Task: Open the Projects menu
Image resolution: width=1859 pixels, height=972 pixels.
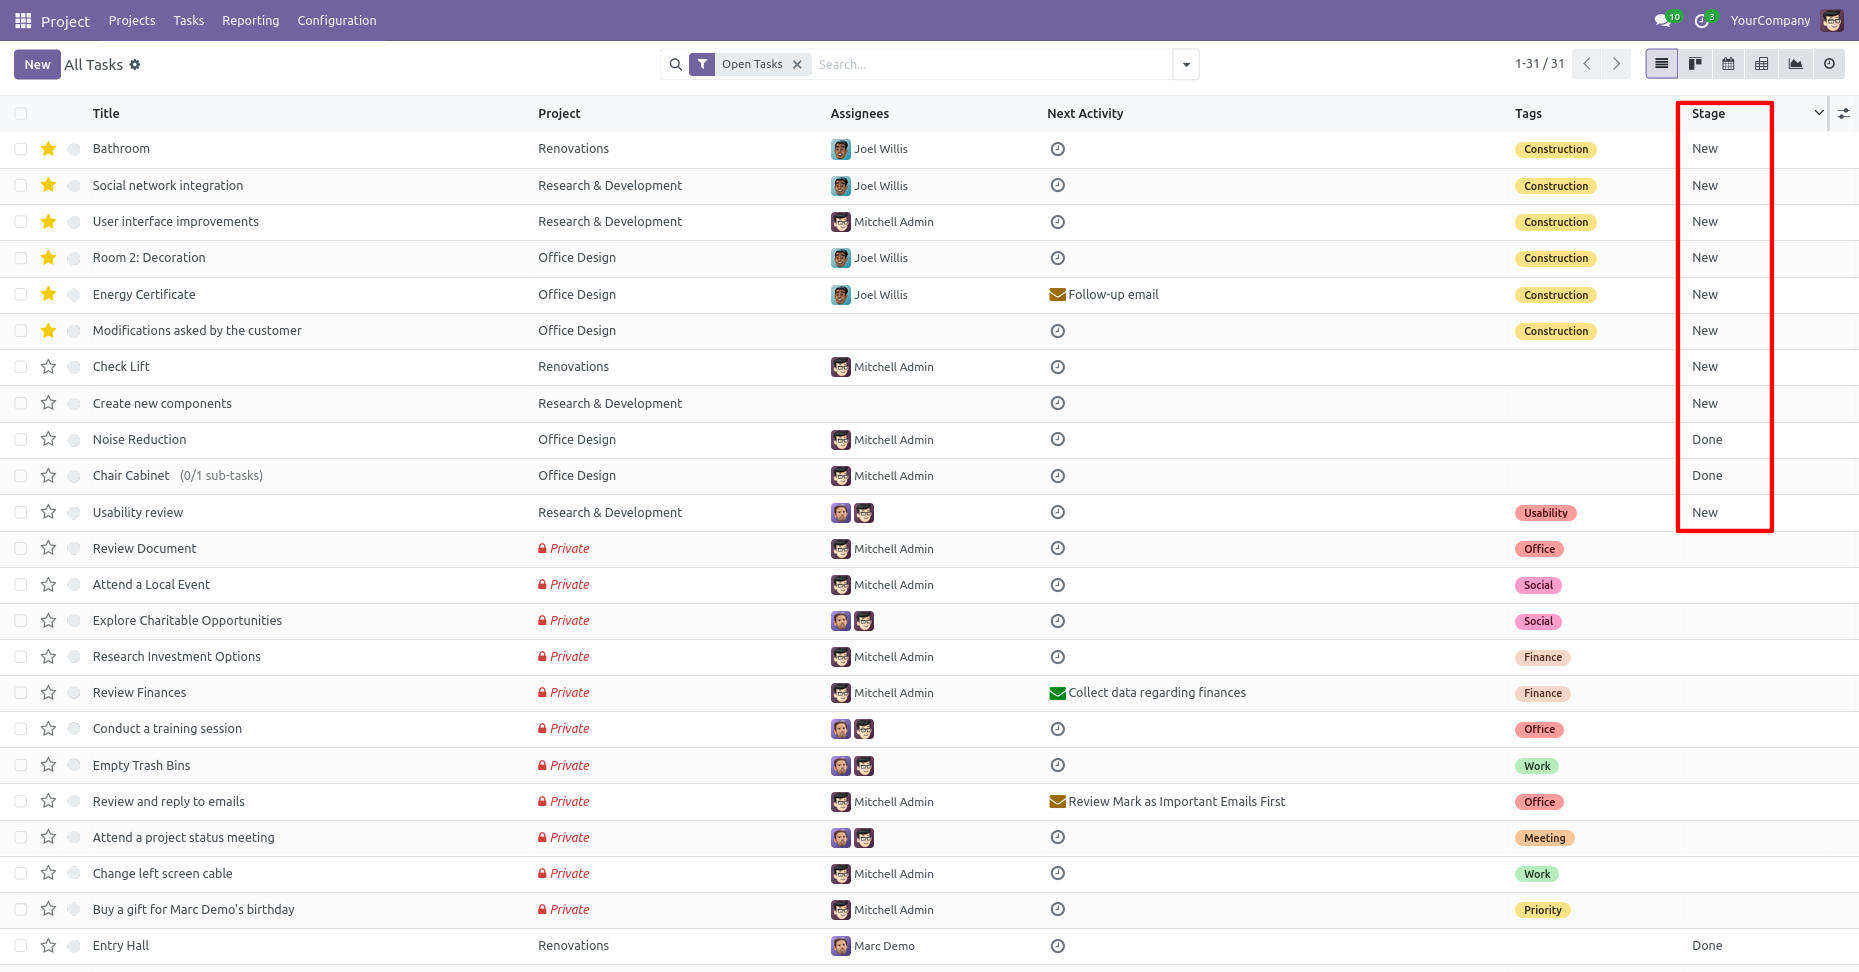Action: pos(132,20)
